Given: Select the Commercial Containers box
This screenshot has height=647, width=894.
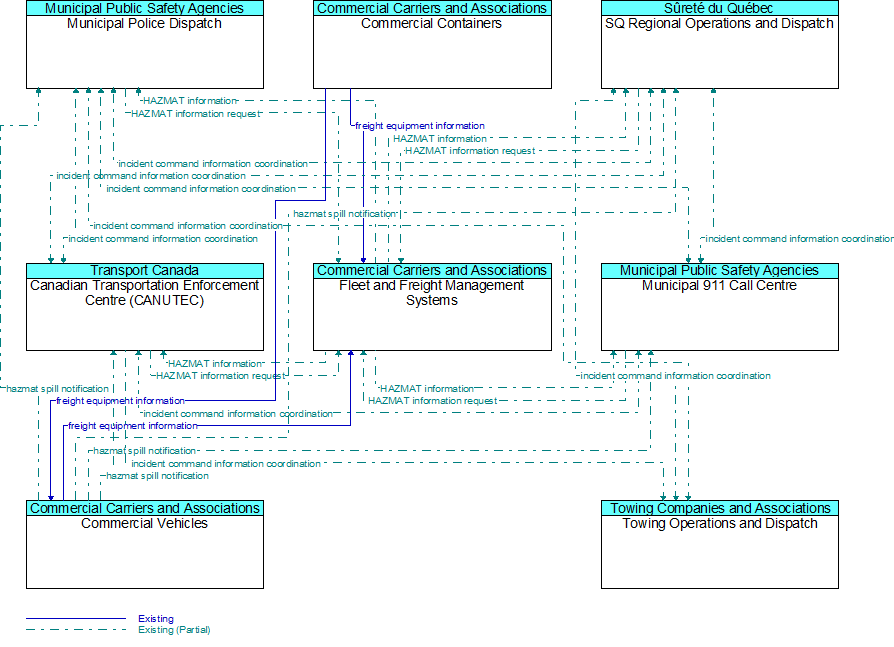Looking at the screenshot, I should (x=432, y=44).
